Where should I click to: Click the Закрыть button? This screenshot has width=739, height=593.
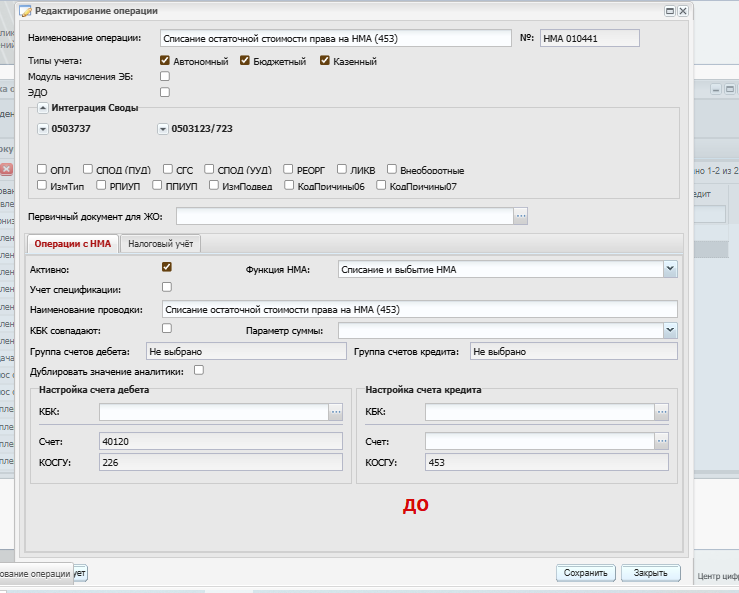click(x=650, y=573)
